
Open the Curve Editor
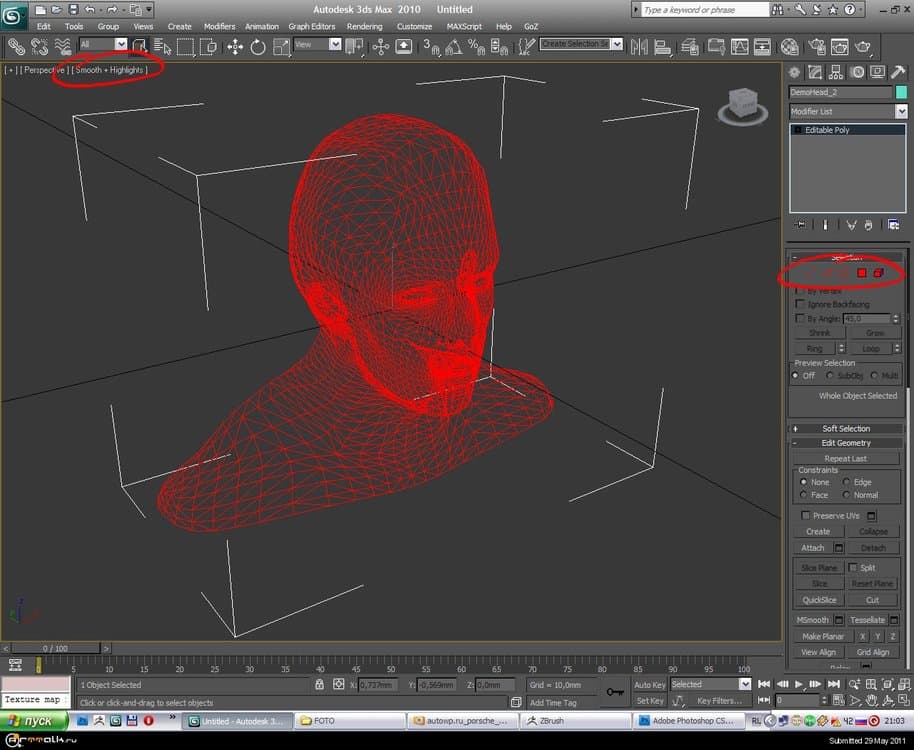tap(739, 46)
